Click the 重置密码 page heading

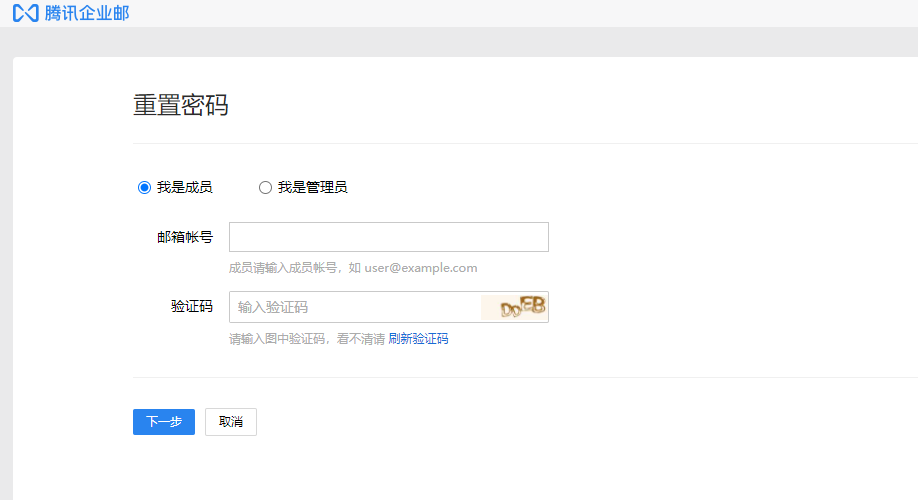[180, 105]
